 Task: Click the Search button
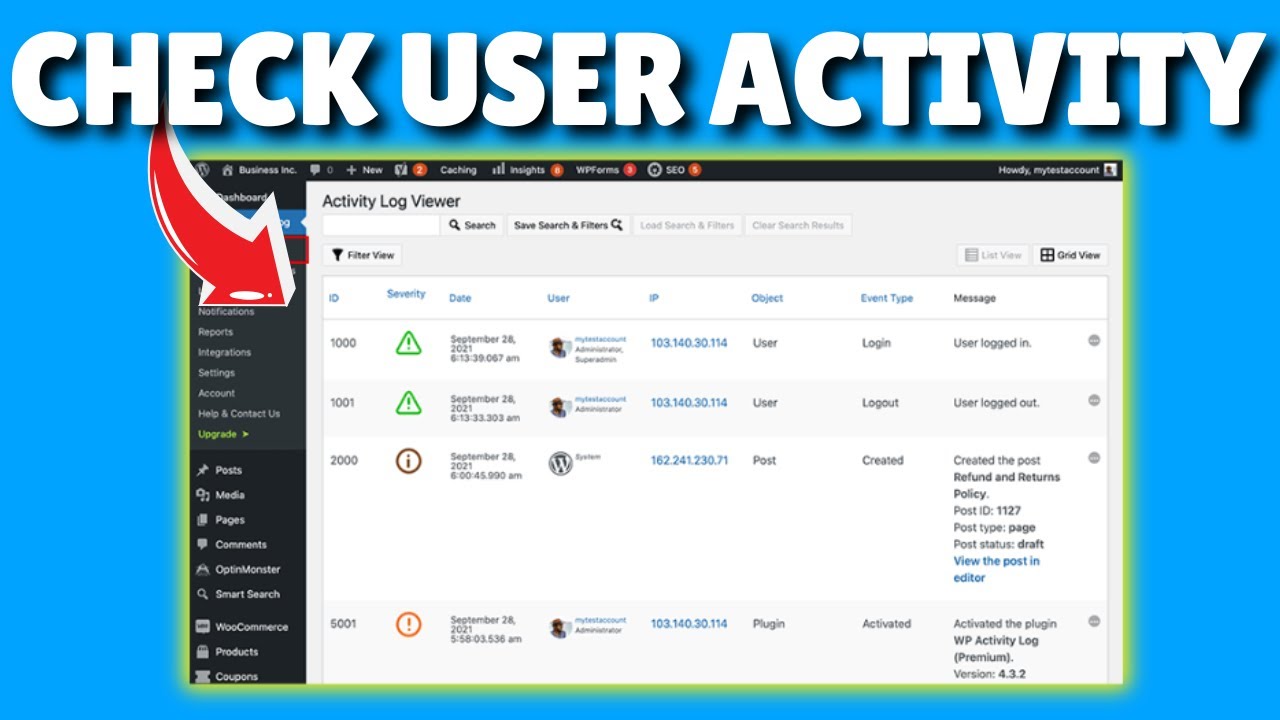(x=472, y=225)
